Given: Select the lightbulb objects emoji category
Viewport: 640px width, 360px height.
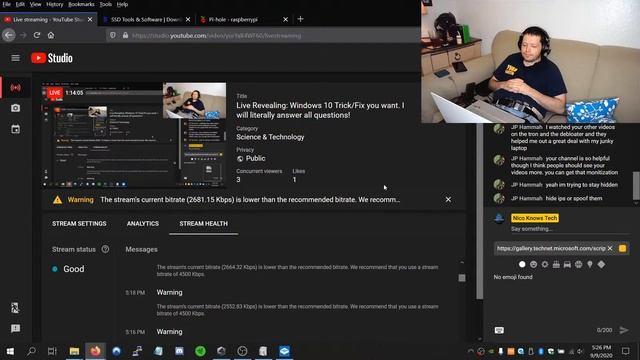Looking at the screenshot, I should click(x=590, y=264).
